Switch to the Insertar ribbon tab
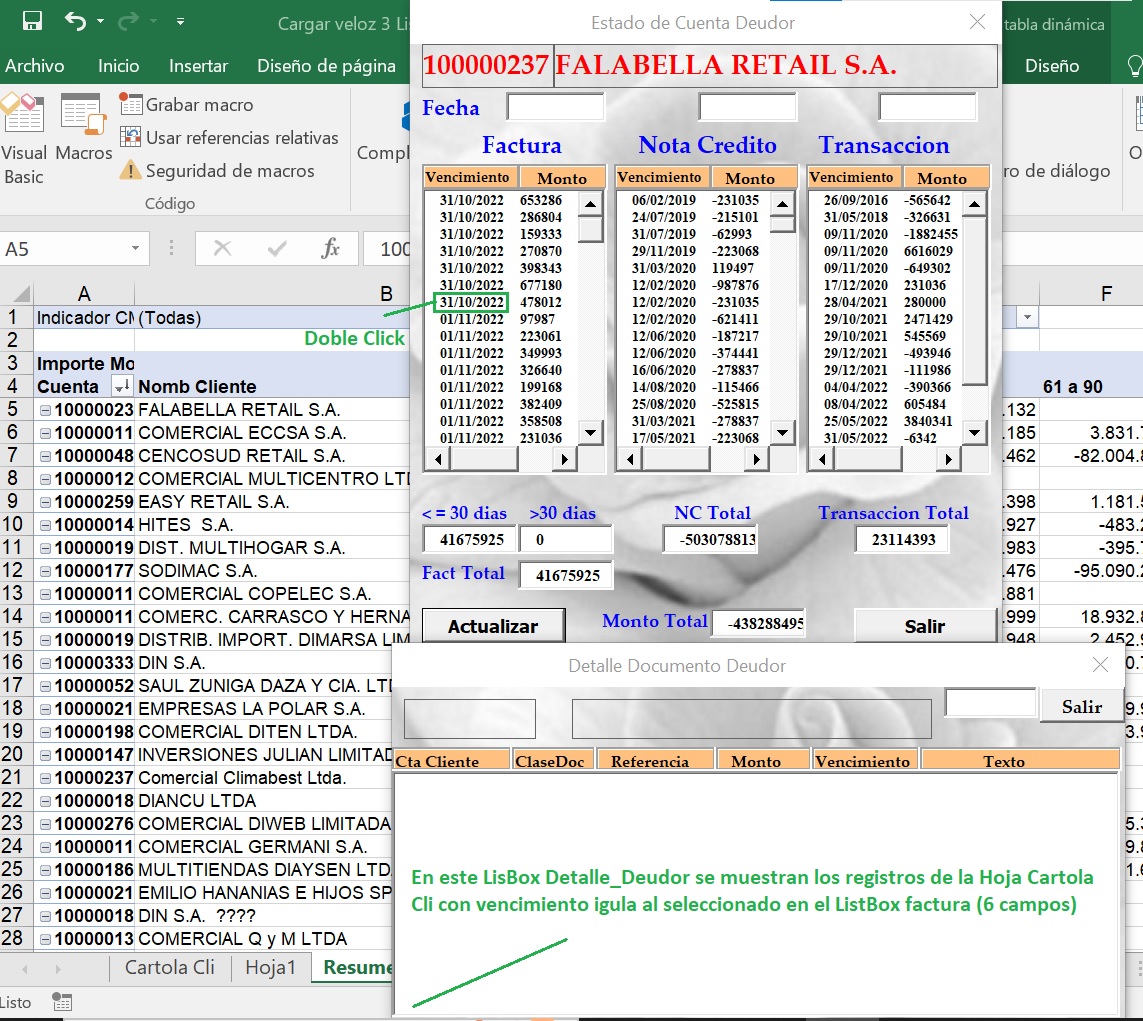This screenshot has width=1143, height=1021. [198, 66]
